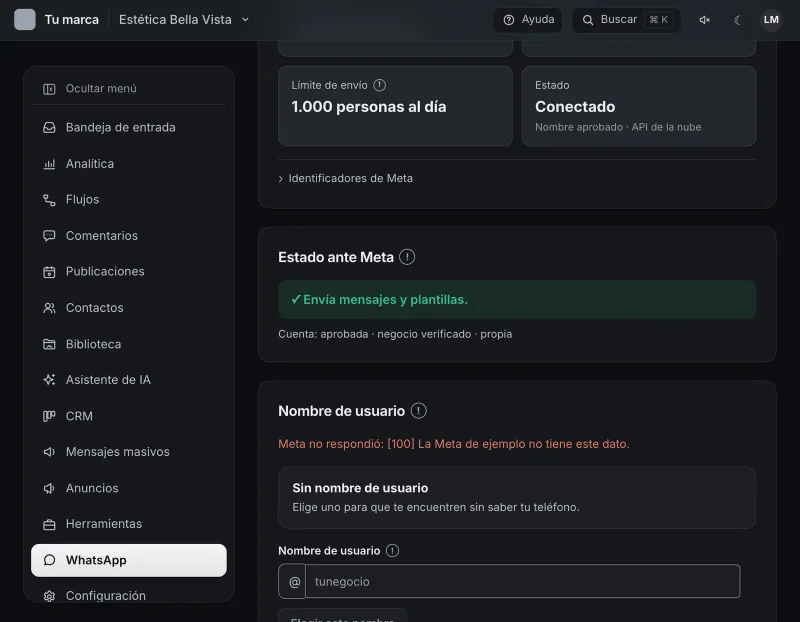
Task: Click the Biblioteca folder icon
Action: tap(49, 344)
